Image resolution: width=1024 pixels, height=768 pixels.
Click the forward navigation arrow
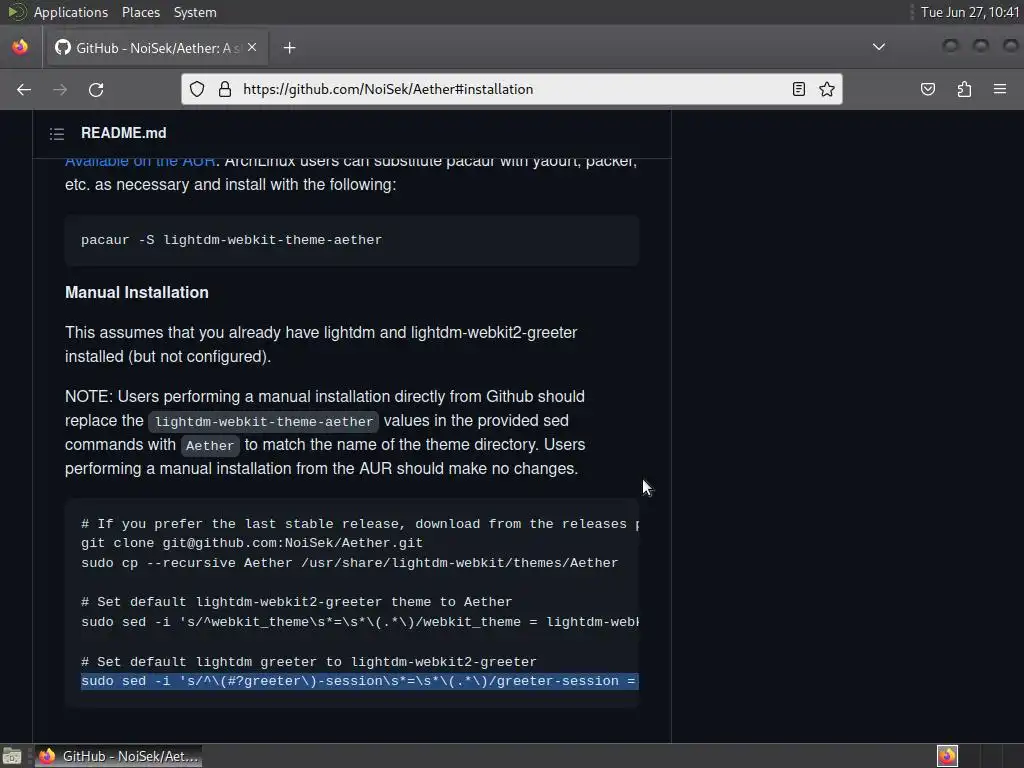pyautogui.click(x=60, y=89)
